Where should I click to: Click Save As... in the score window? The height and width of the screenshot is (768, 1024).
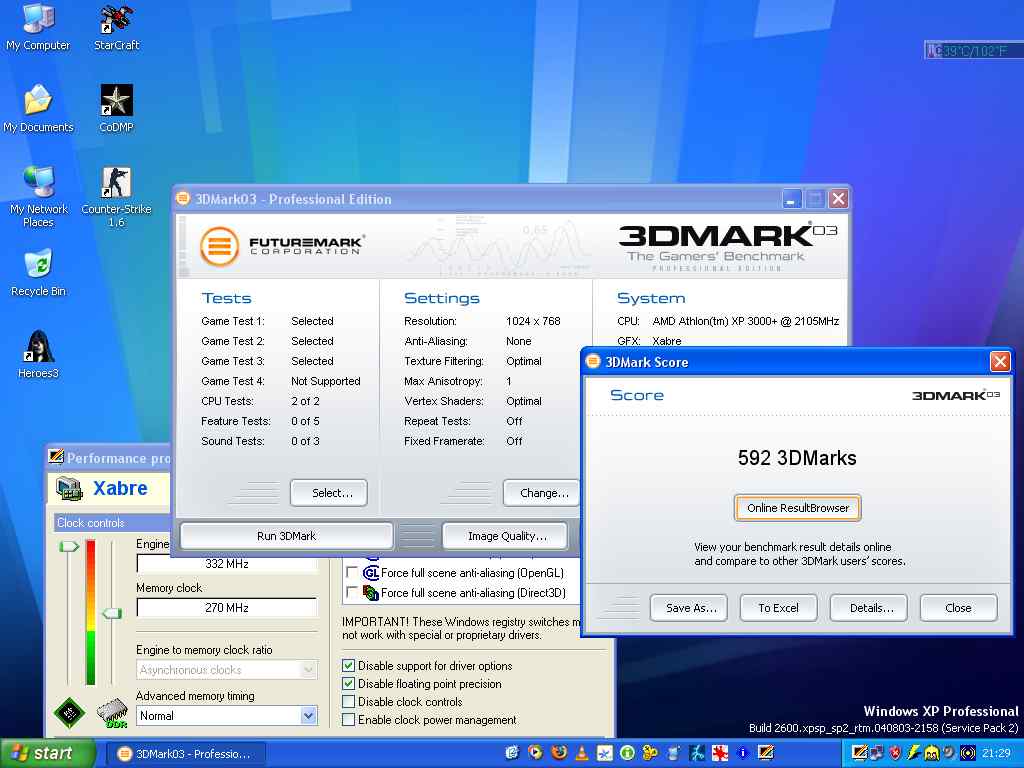coord(689,608)
